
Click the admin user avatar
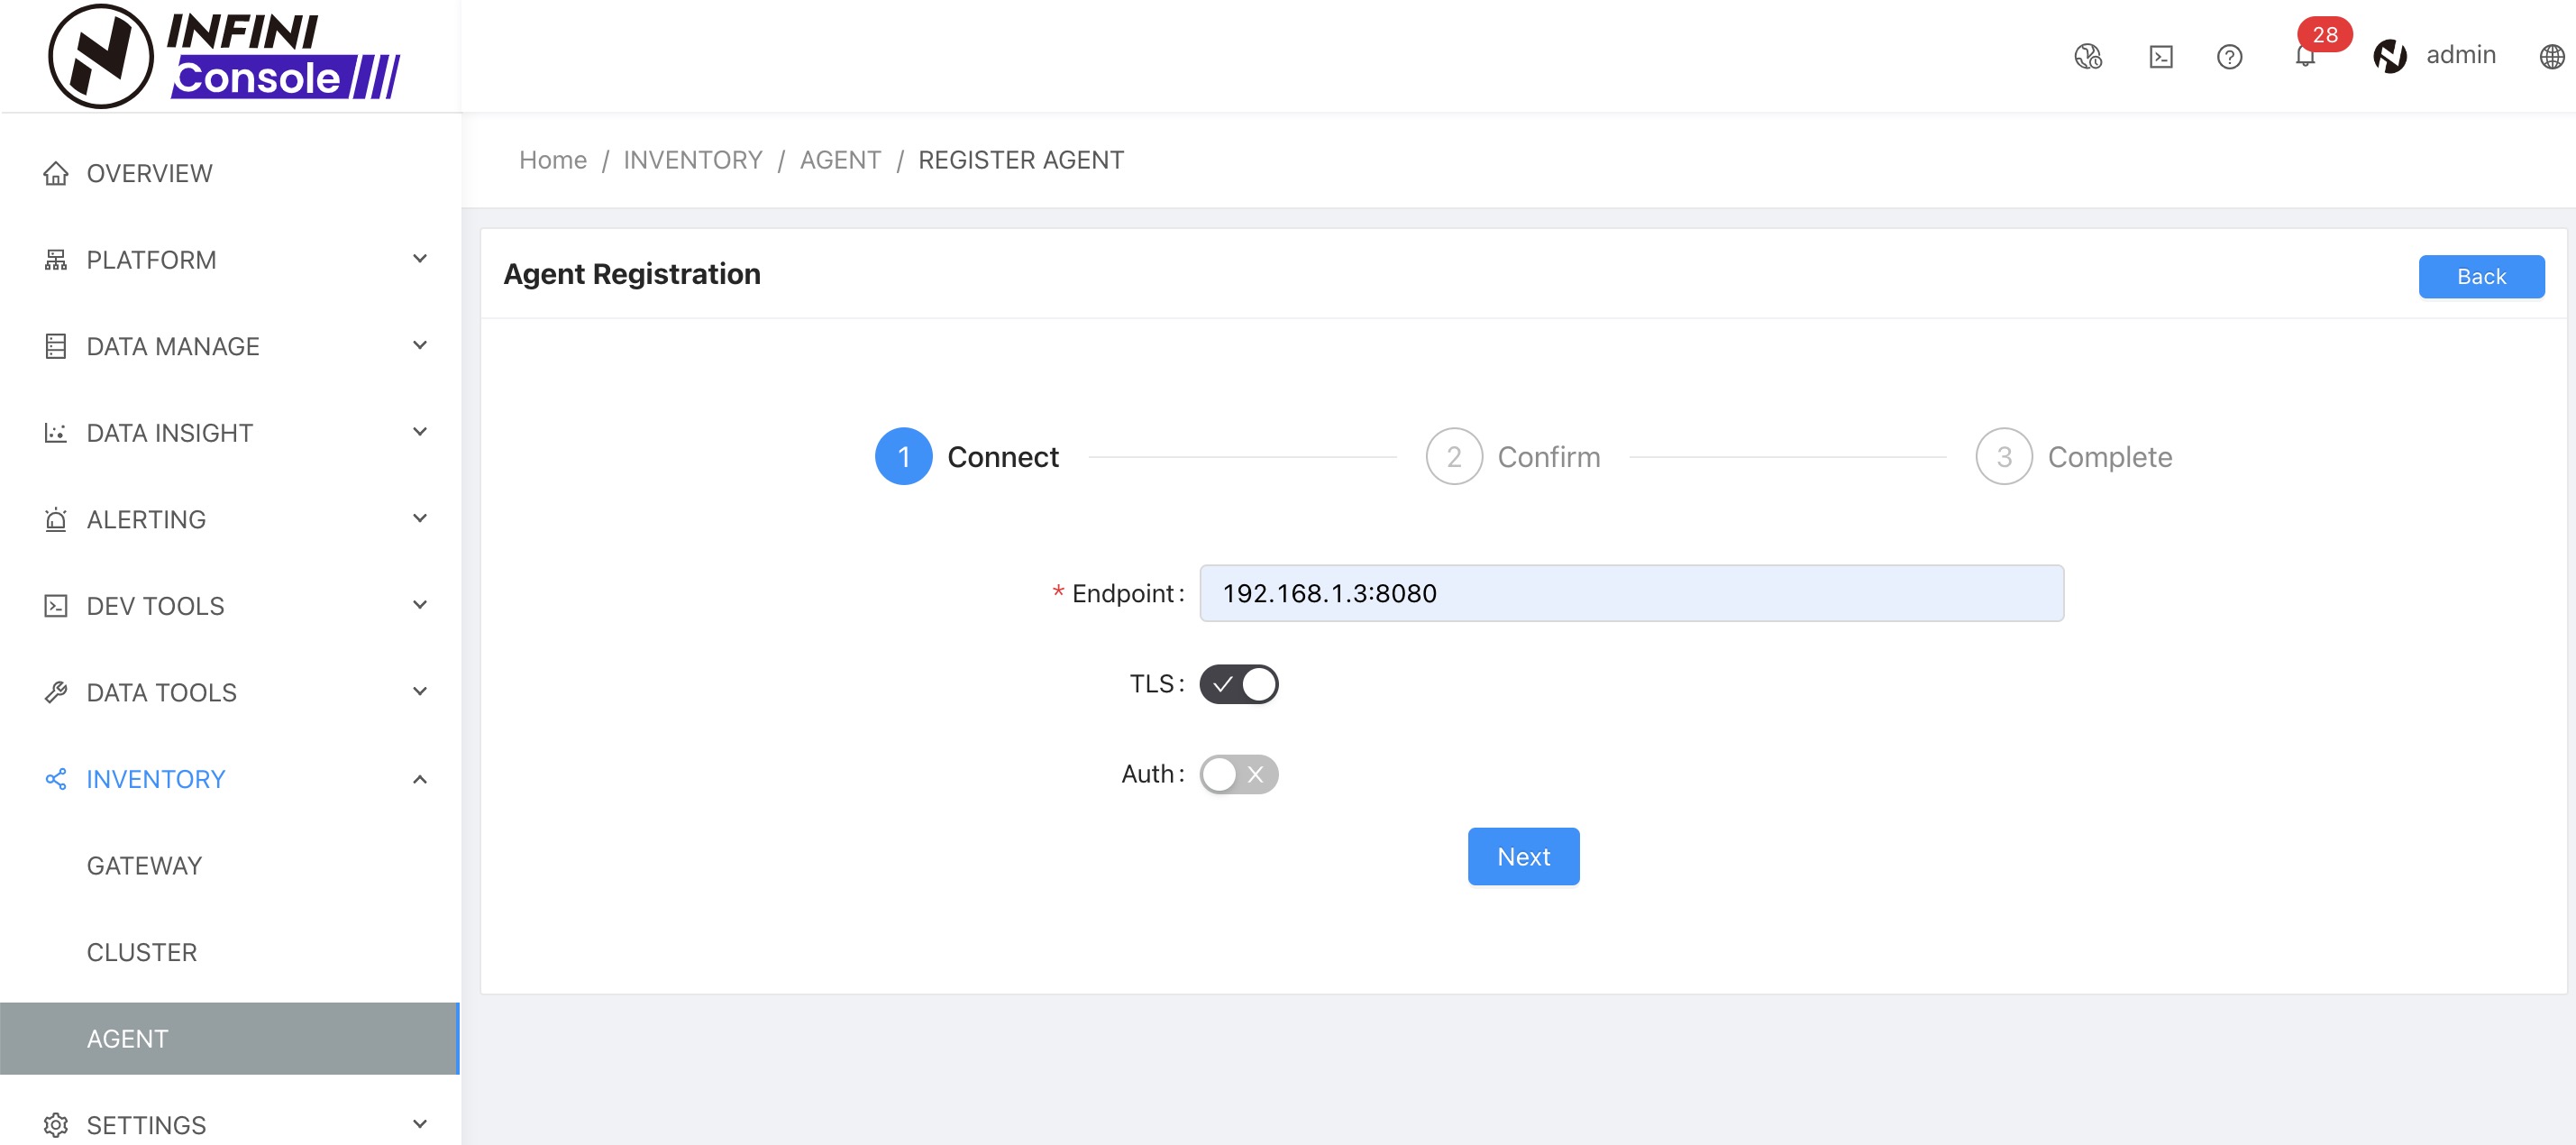2390,56
